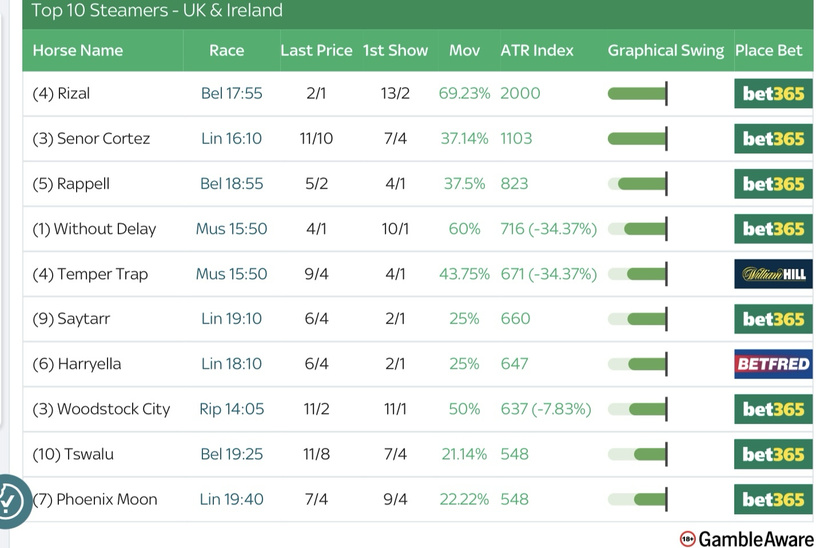Screen dimensions: 820x548
Task: Open the Lin 16:10 race link
Action: click(231, 139)
